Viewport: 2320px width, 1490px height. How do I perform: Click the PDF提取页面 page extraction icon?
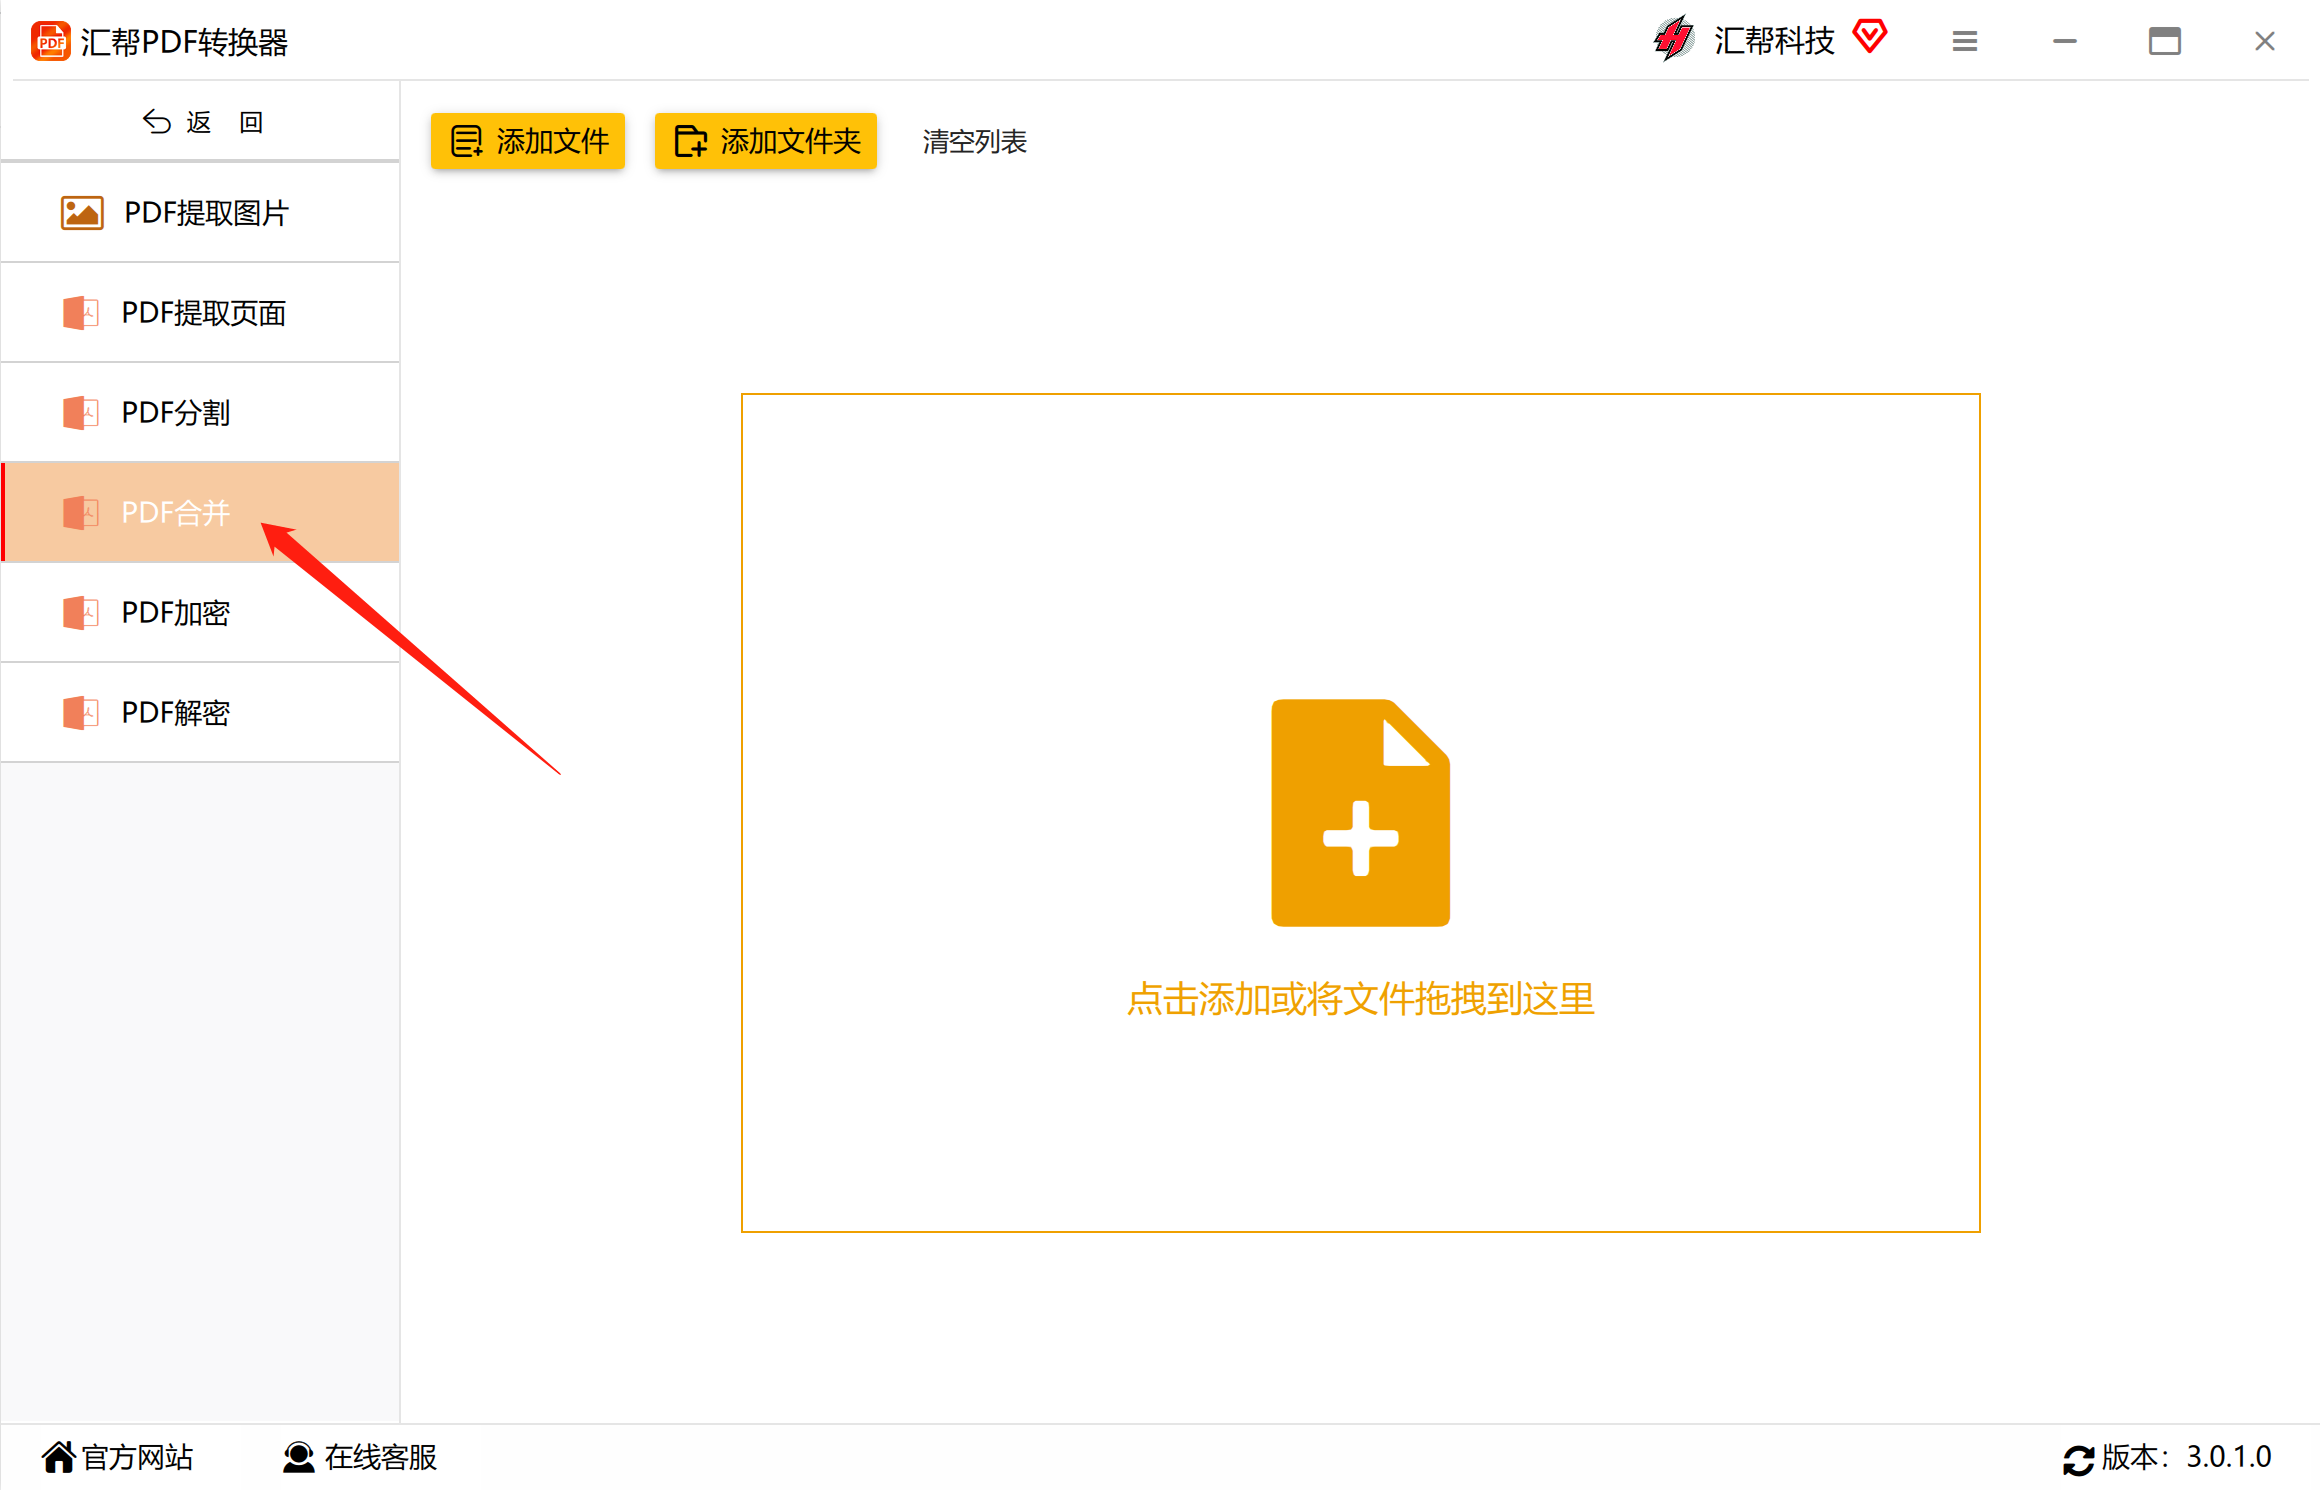pyautogui.click(x=81, y=312)
